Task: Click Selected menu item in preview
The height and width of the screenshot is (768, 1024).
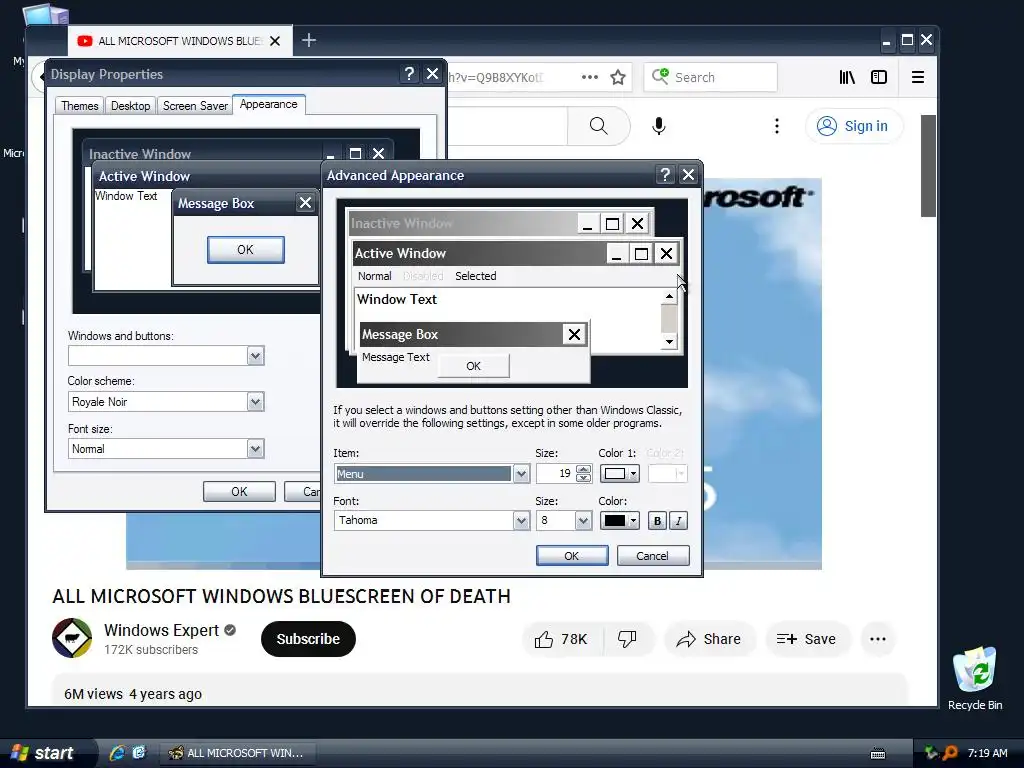Action: 475,276
